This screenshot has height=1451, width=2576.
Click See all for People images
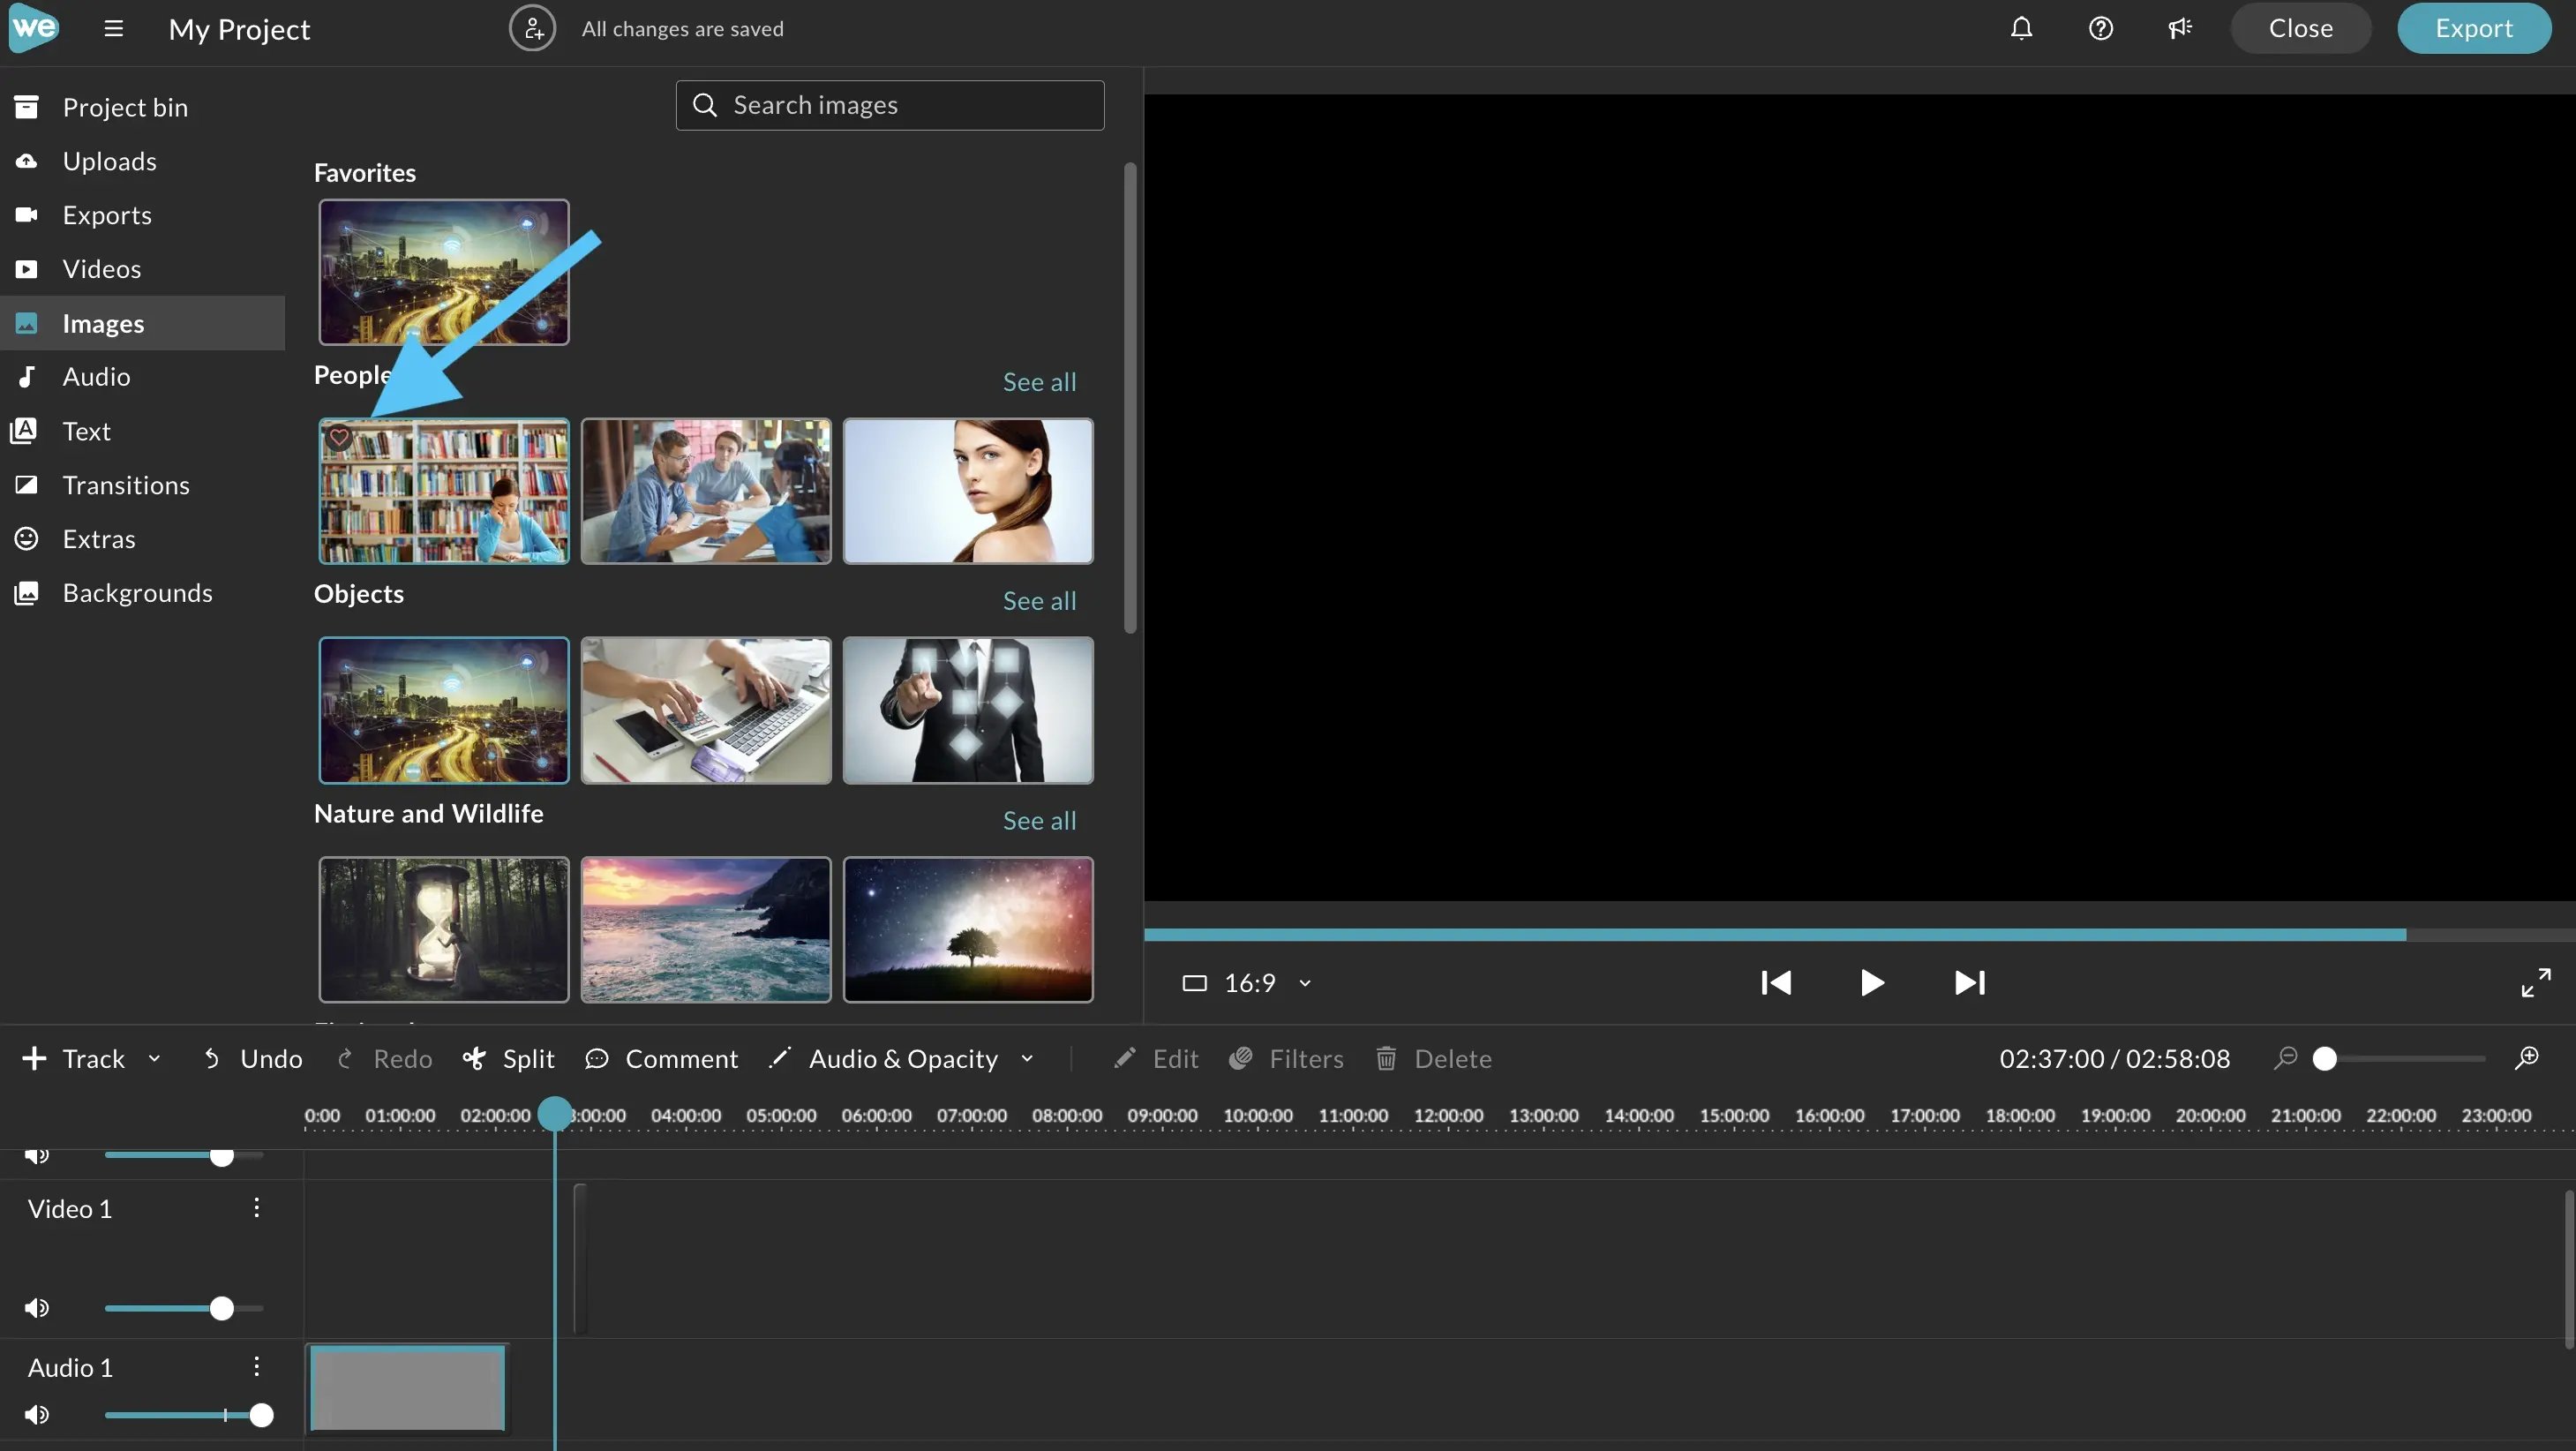pos(1038,381)
